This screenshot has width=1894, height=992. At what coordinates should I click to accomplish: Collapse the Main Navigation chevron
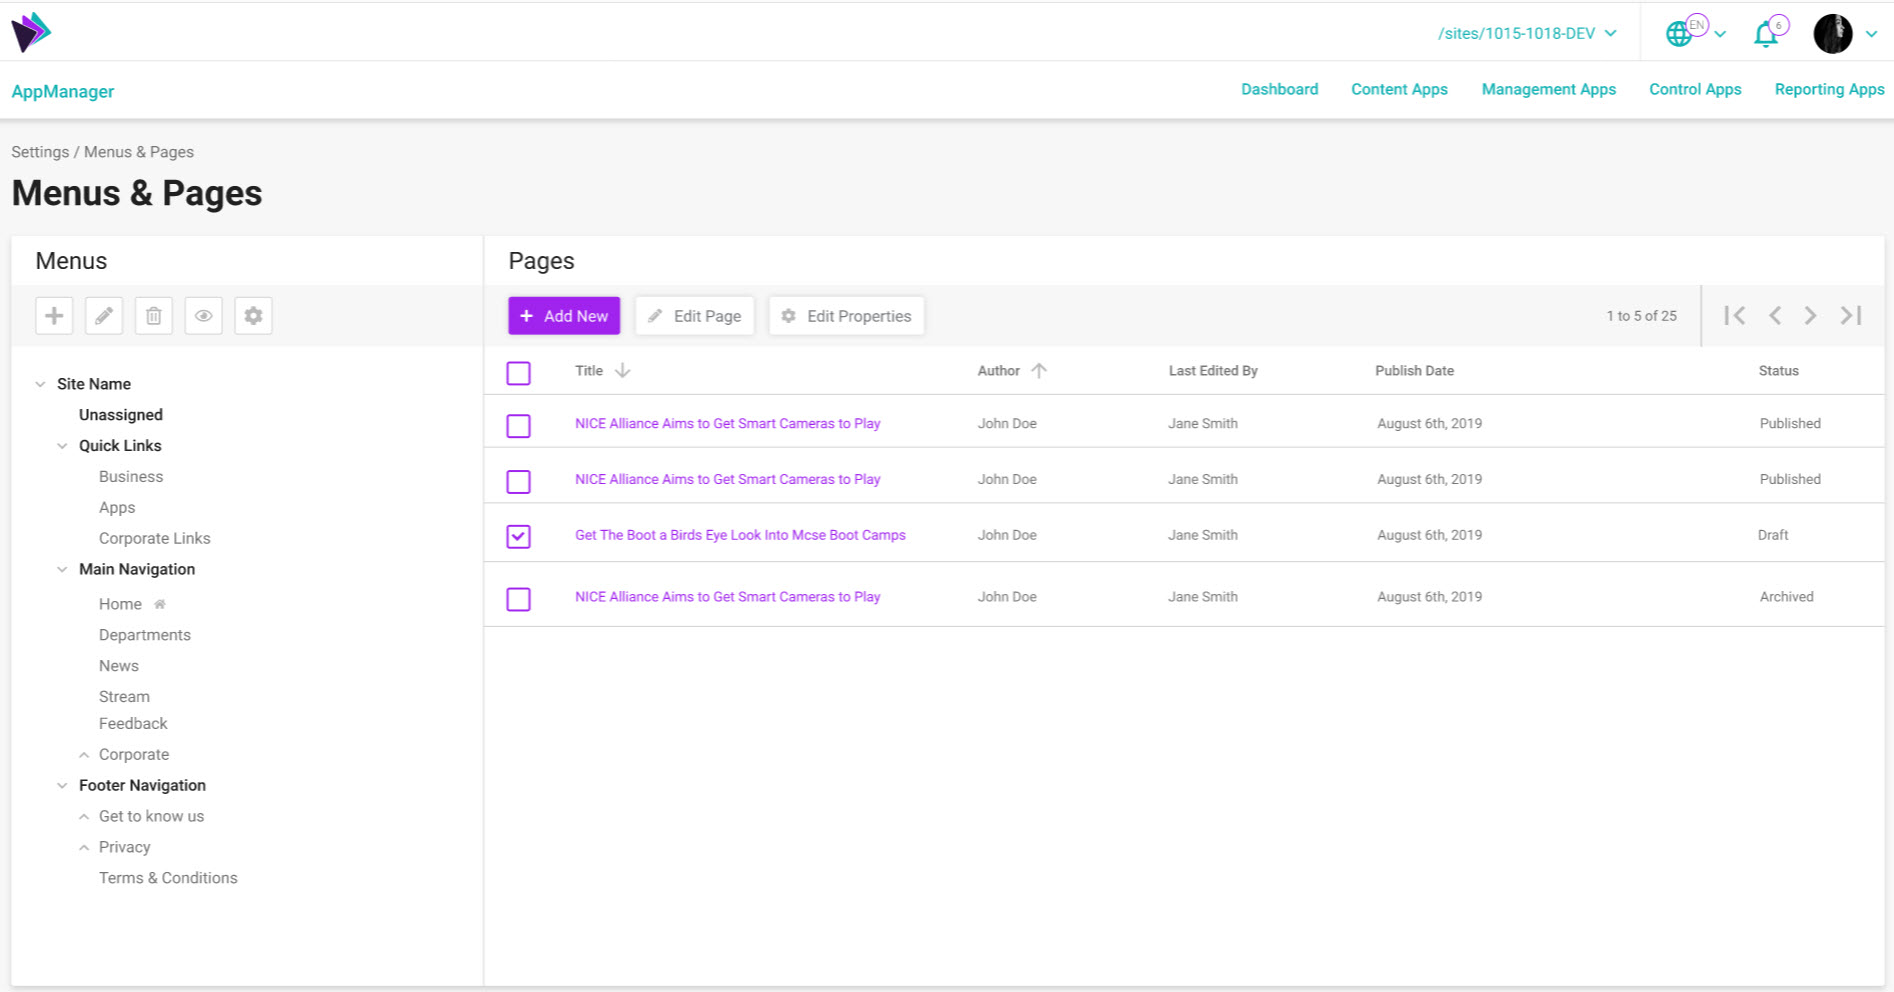click(62, 569)
